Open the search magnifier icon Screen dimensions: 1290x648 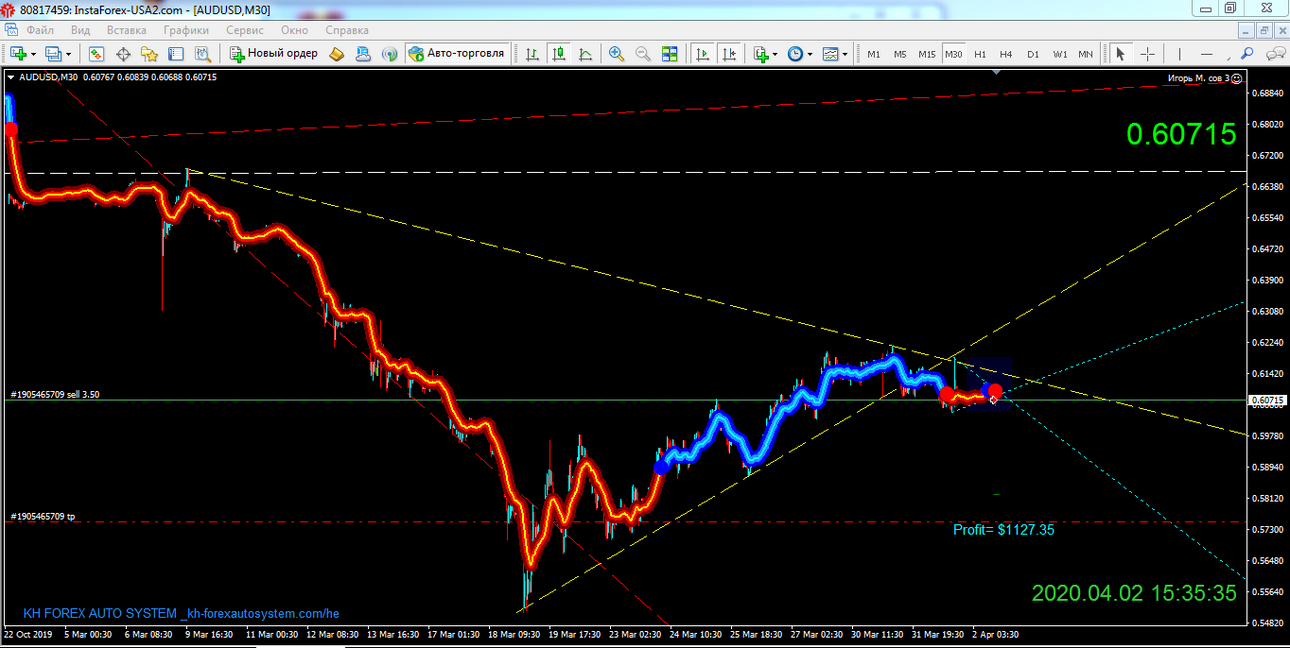1247,53
